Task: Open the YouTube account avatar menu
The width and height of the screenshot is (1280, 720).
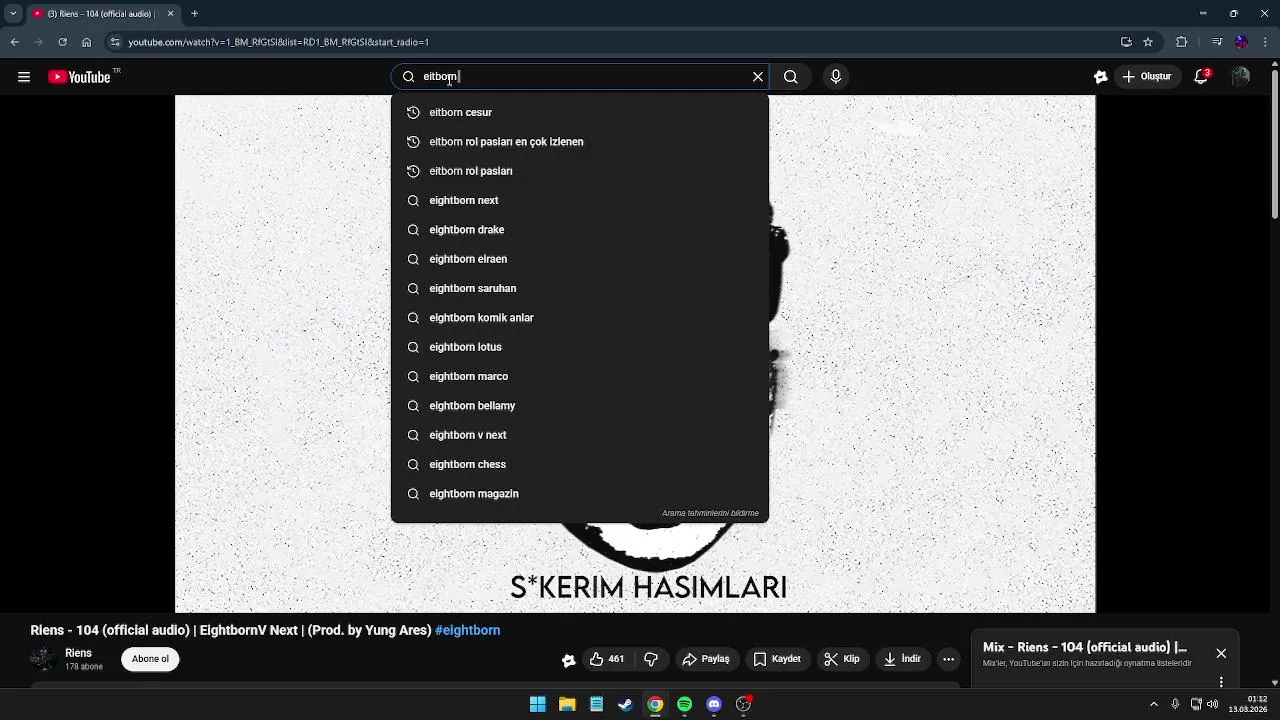Action: pos(1241,77)
